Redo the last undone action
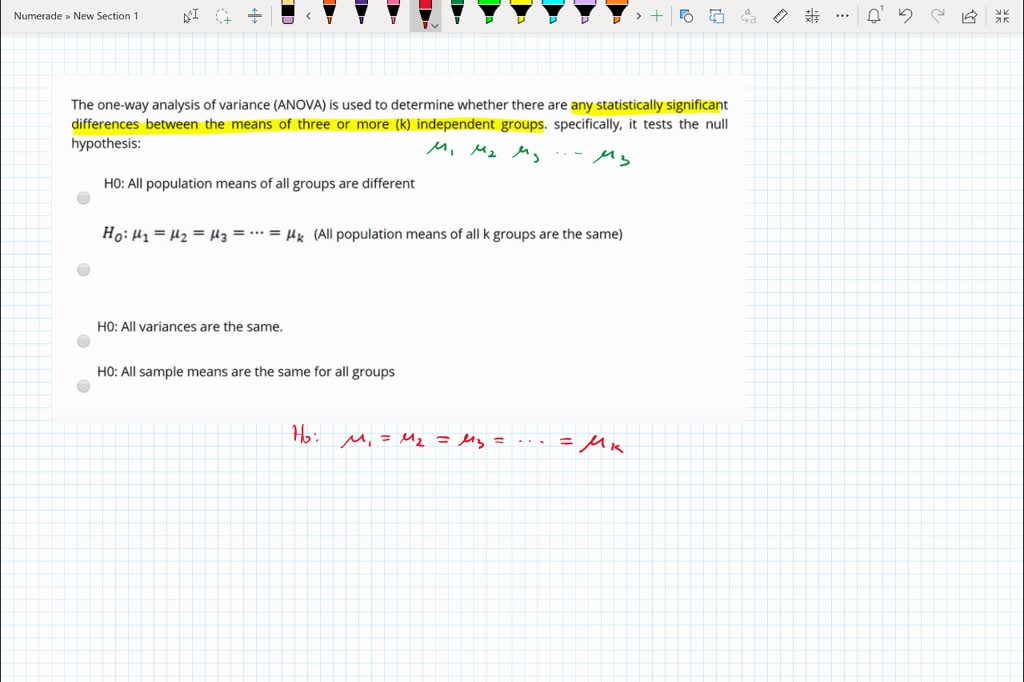 [x=936, y=16]
